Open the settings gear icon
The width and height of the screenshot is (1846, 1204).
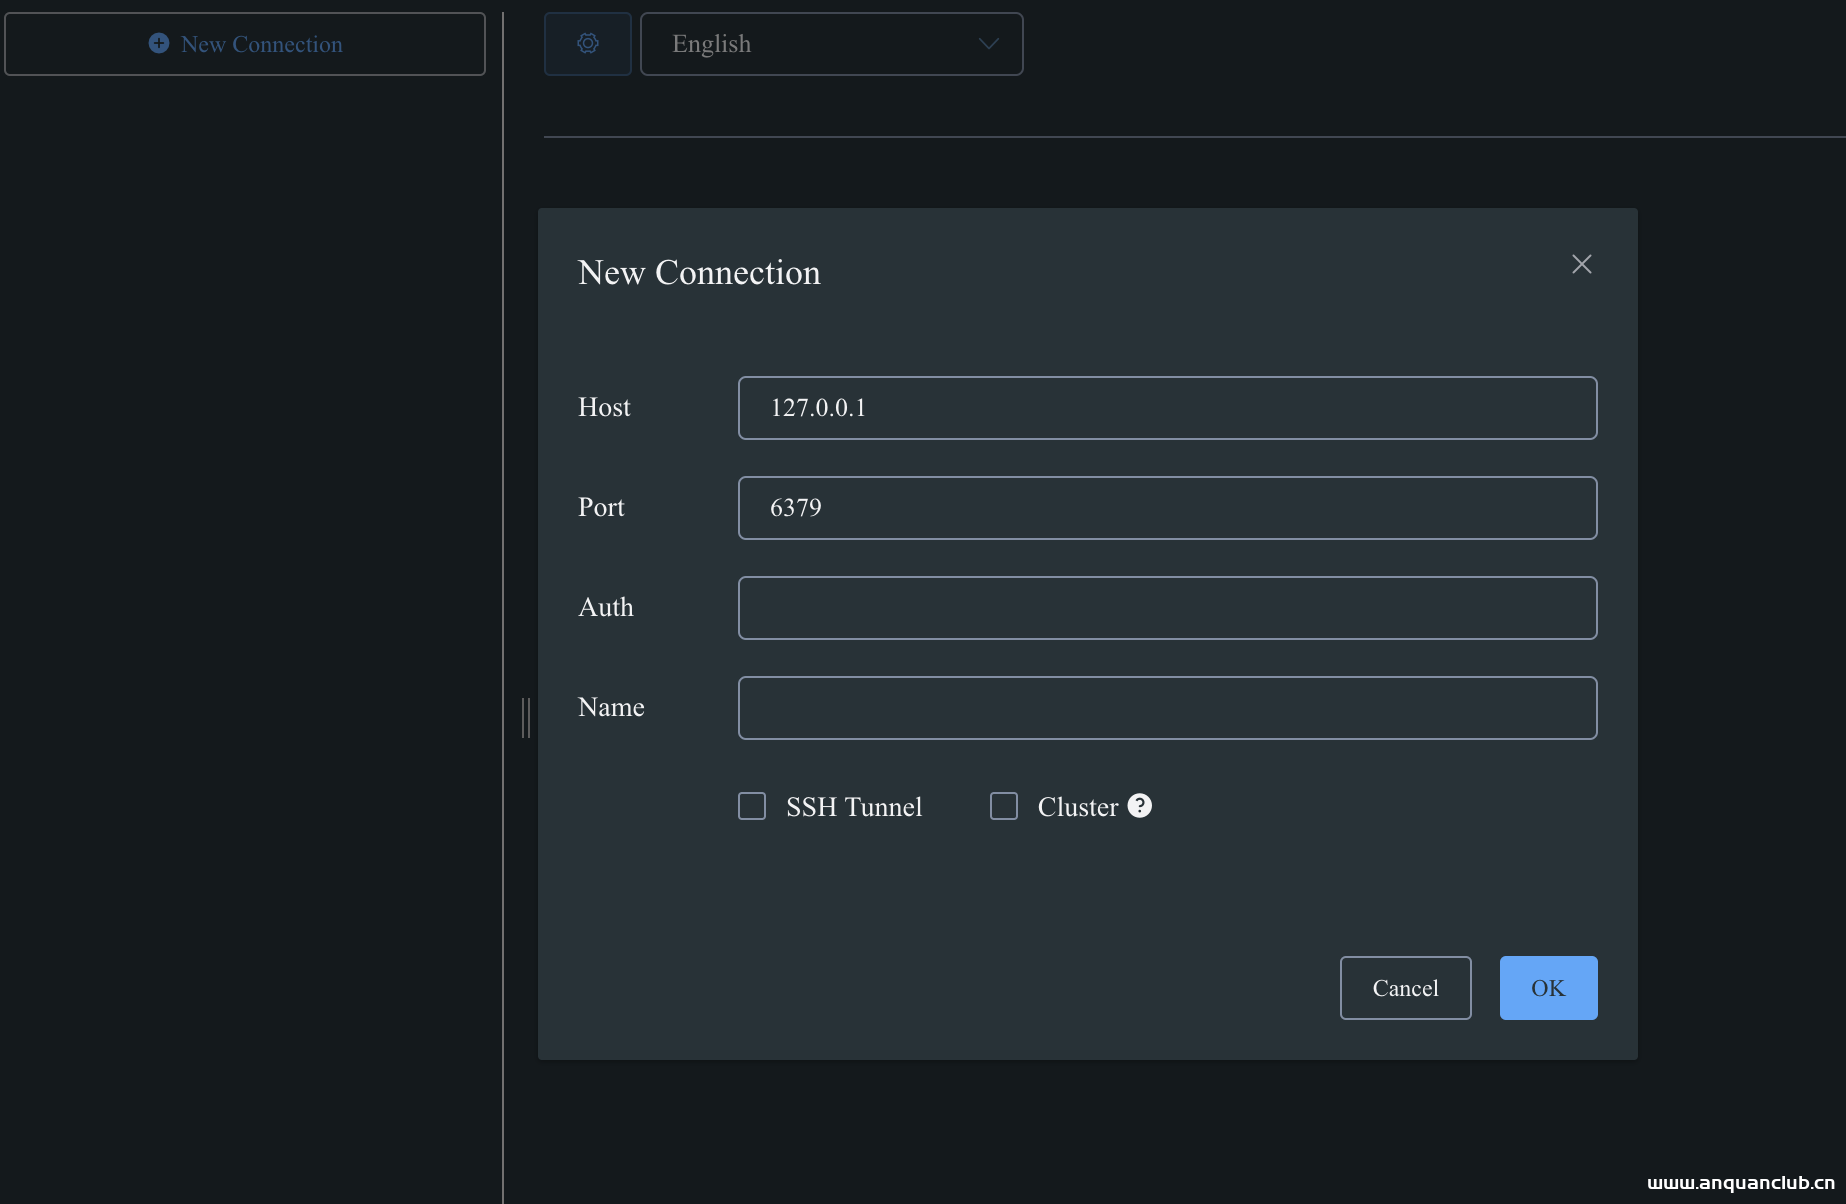point(588,43)
